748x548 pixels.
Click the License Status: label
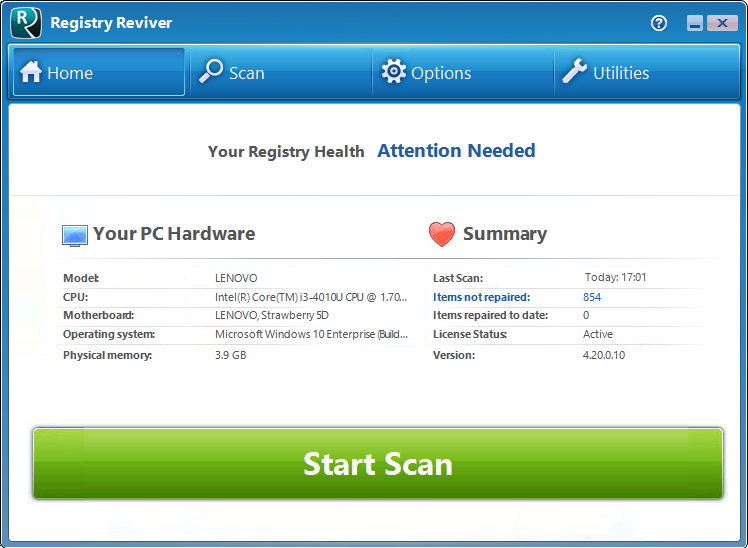[x=470, y=334]
